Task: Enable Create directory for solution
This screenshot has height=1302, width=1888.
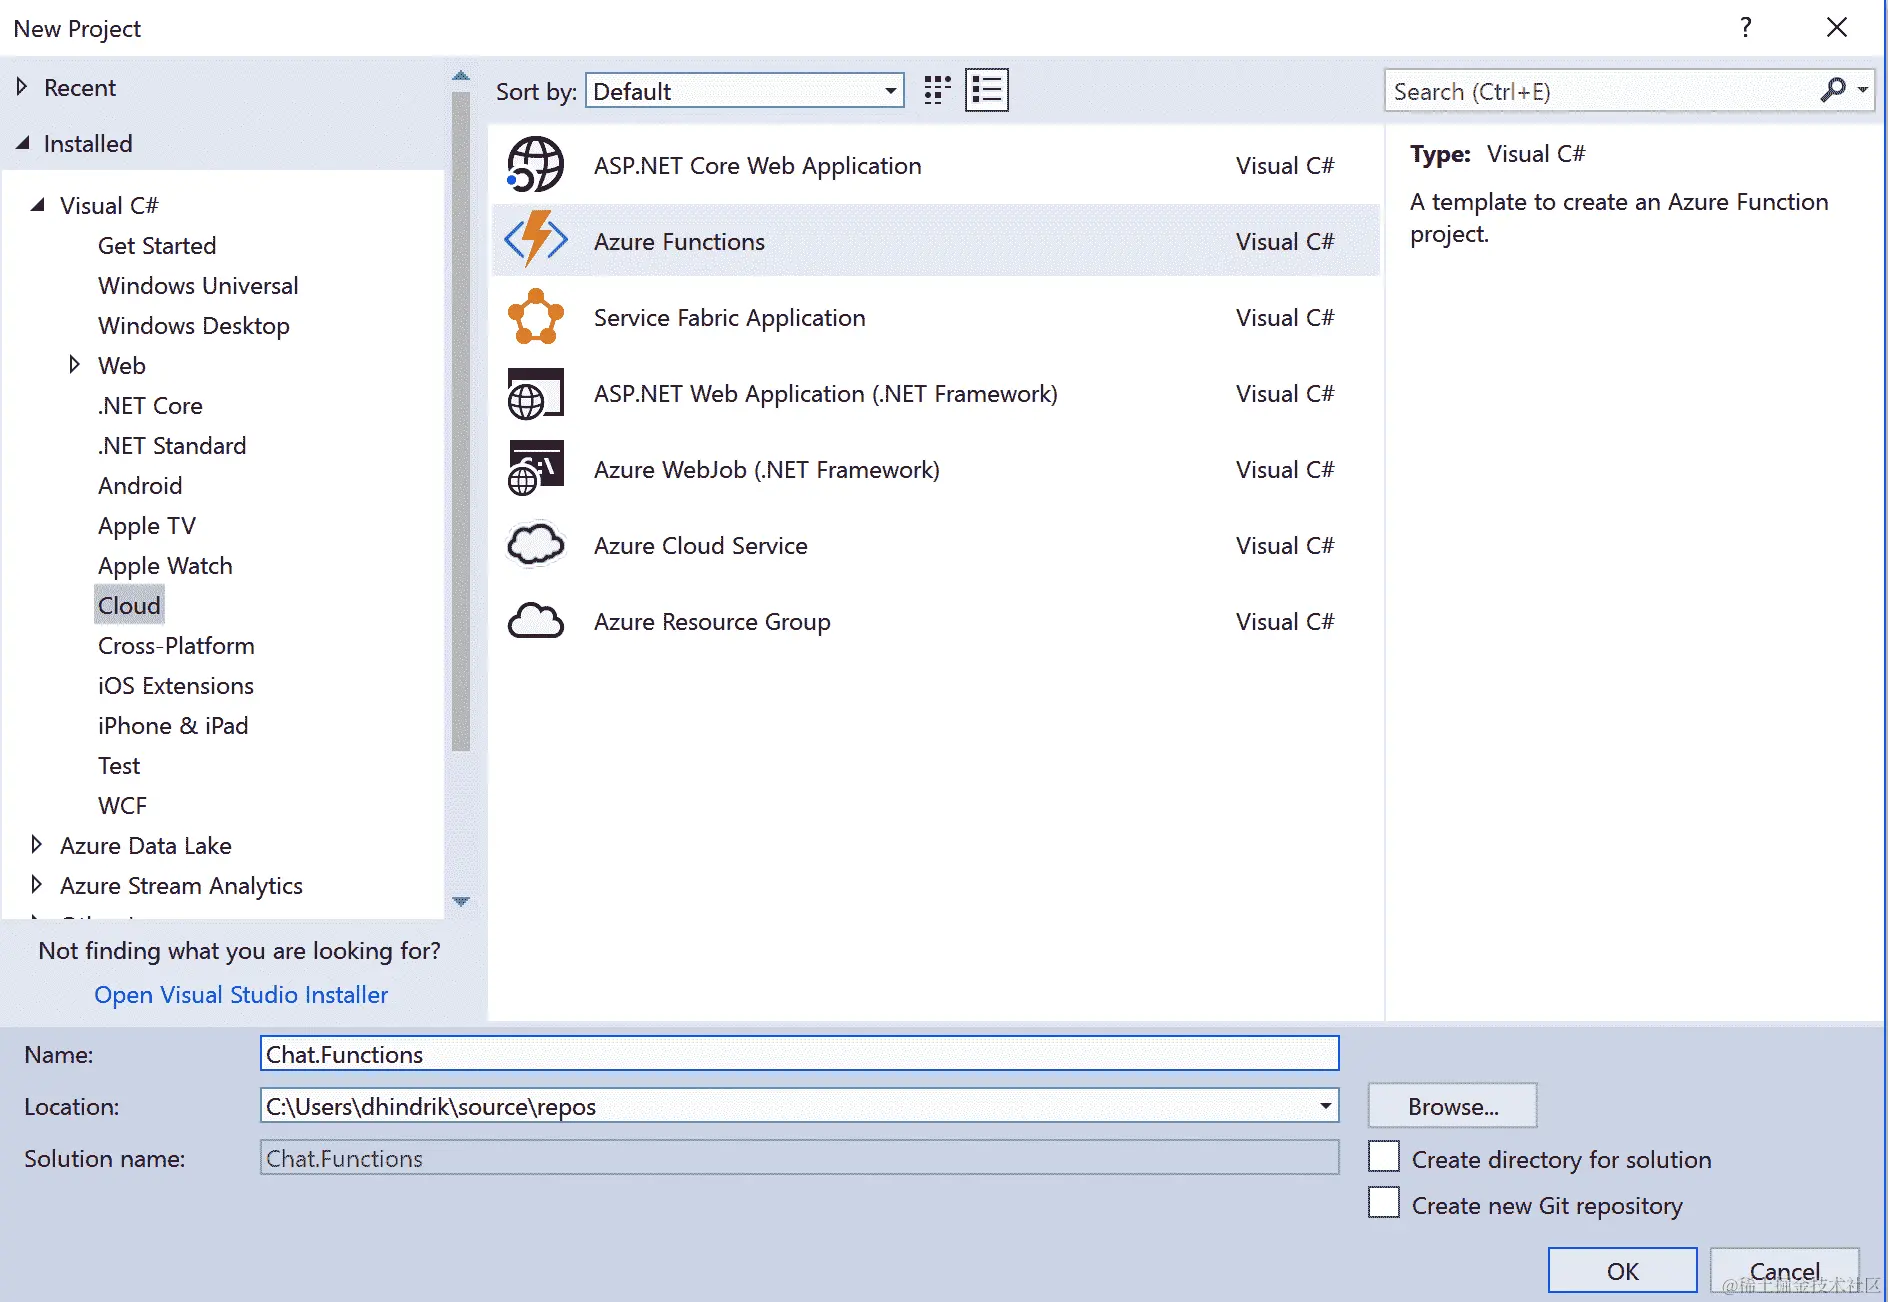Action: pyautogui.click(x=1384, y=1157)
